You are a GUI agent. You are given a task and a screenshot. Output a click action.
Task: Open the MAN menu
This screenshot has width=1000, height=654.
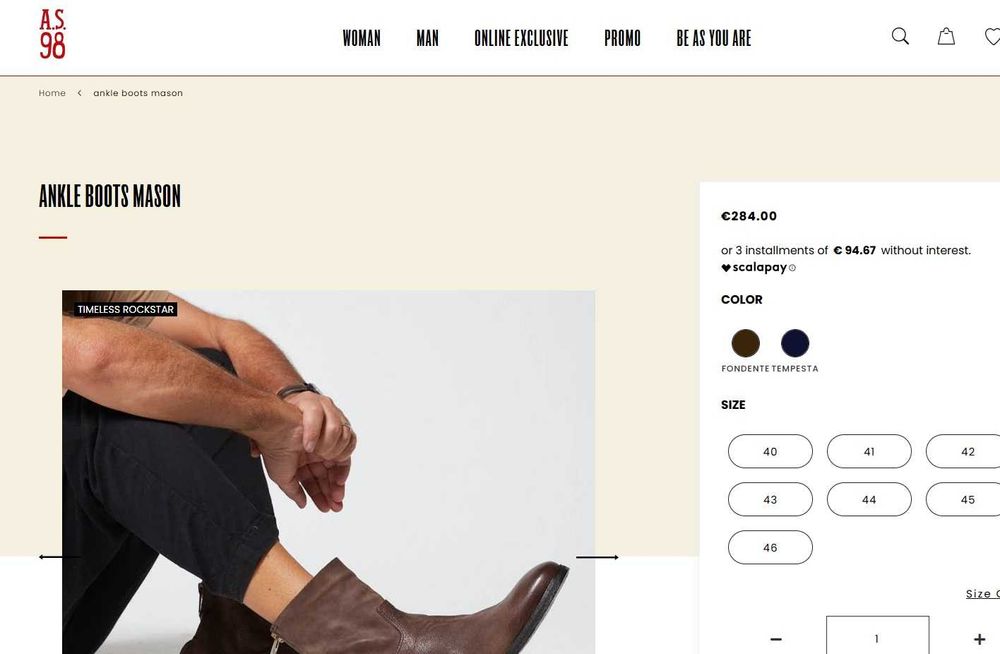[x=427, y=38]
